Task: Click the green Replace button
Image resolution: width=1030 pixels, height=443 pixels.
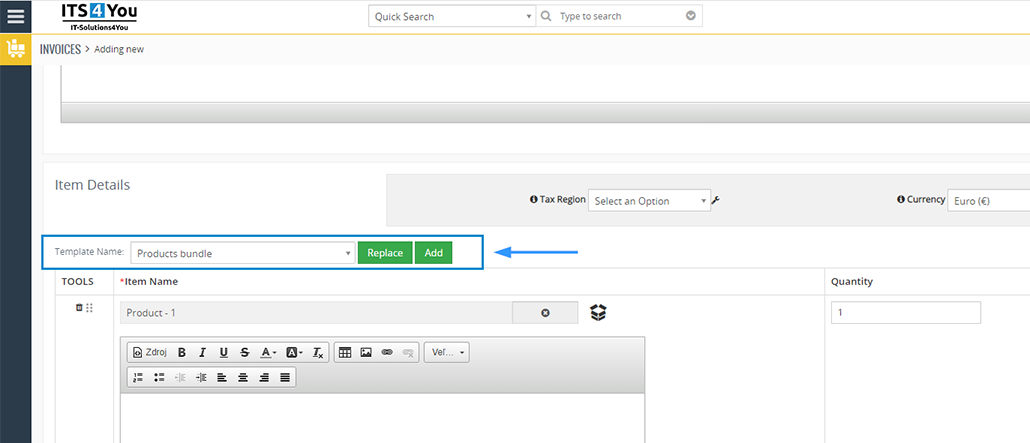Action: [x=385, y=253]
